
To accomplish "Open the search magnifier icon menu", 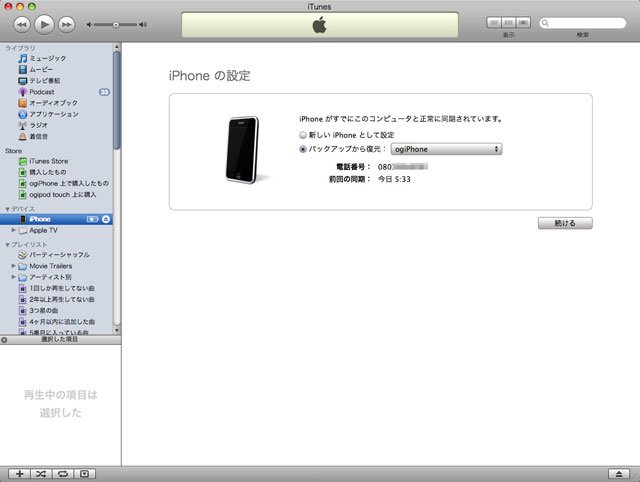I will tap(545, 23).
